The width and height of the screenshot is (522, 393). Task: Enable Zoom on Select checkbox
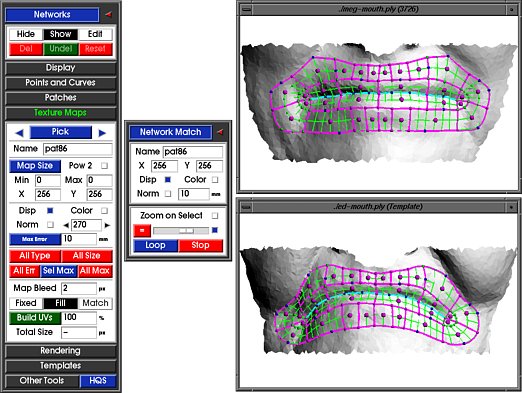[215, 216]
